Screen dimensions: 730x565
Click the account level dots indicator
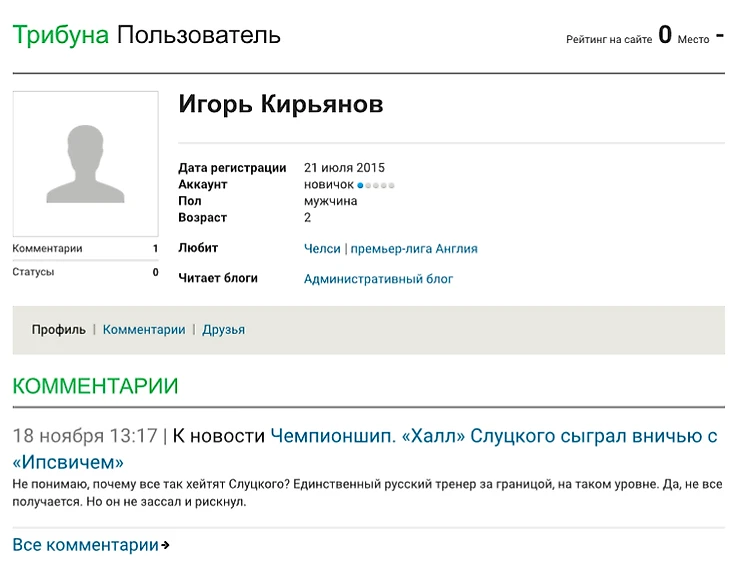coord(376,185)
